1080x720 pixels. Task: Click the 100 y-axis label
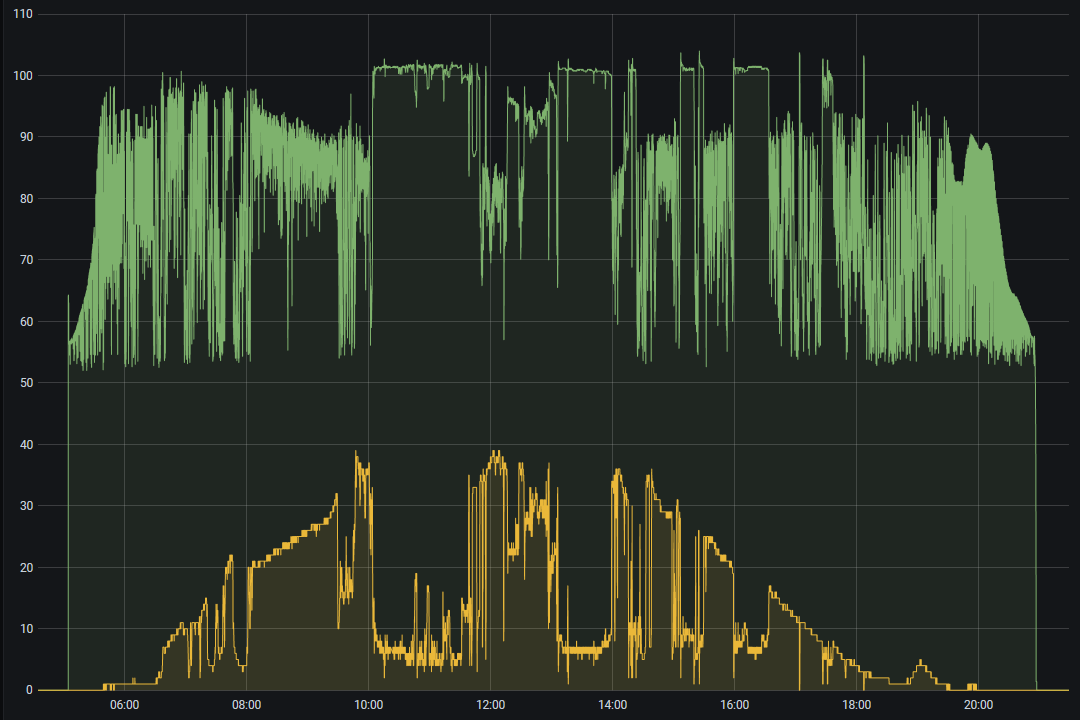[x=23, y=76]
